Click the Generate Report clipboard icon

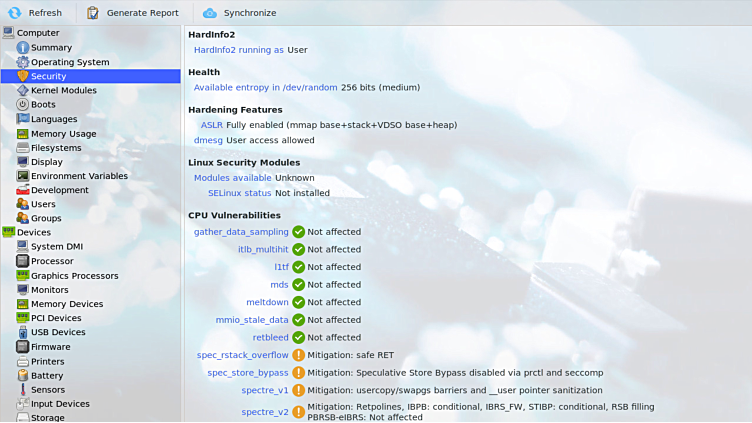pos(93,13)
